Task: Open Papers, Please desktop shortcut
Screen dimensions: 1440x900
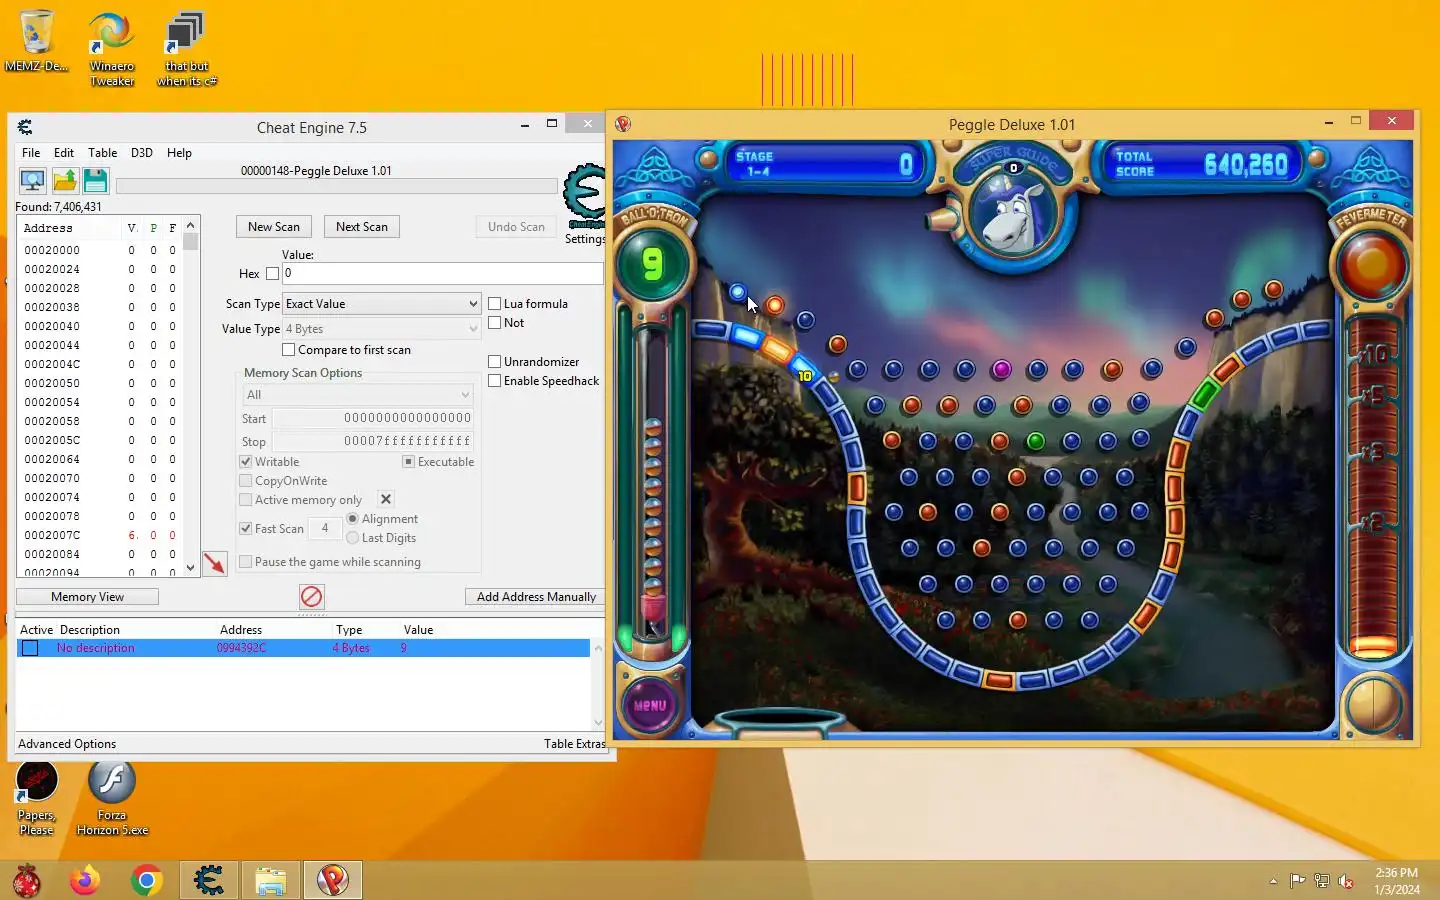Action: pyautogui.click(x=37, y=799)
